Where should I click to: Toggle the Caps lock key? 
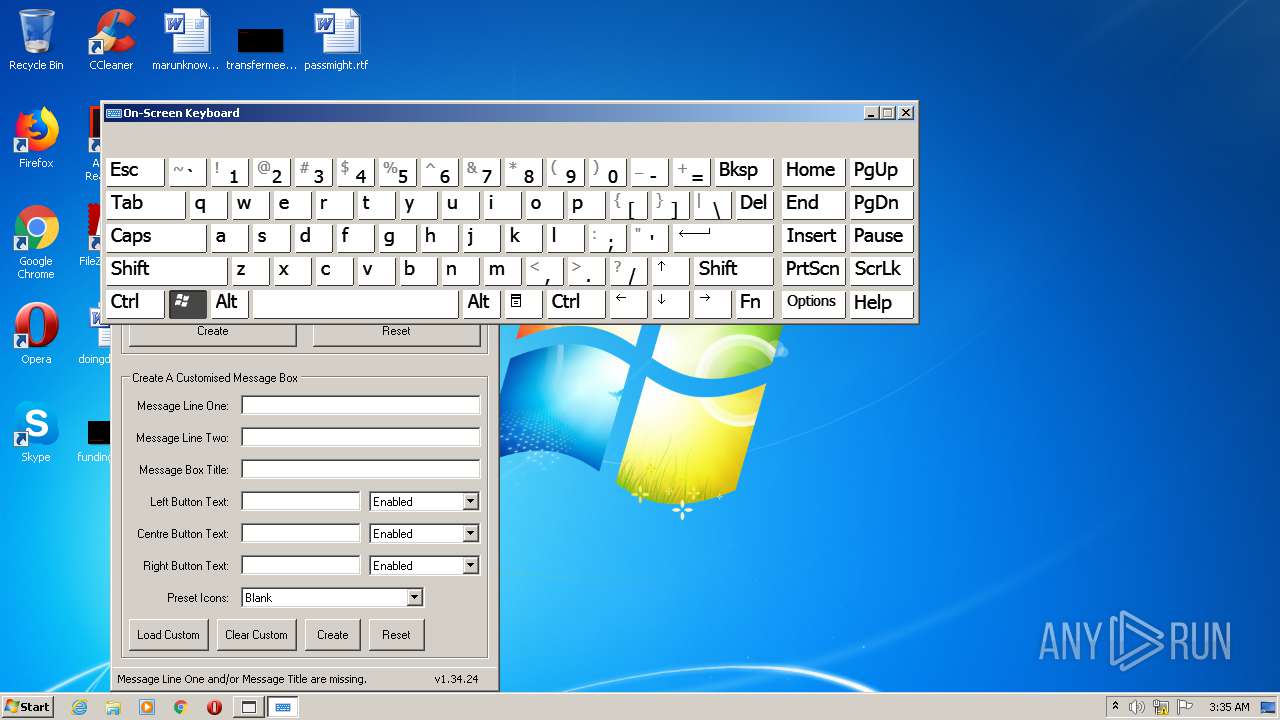(x=155, y=237)
